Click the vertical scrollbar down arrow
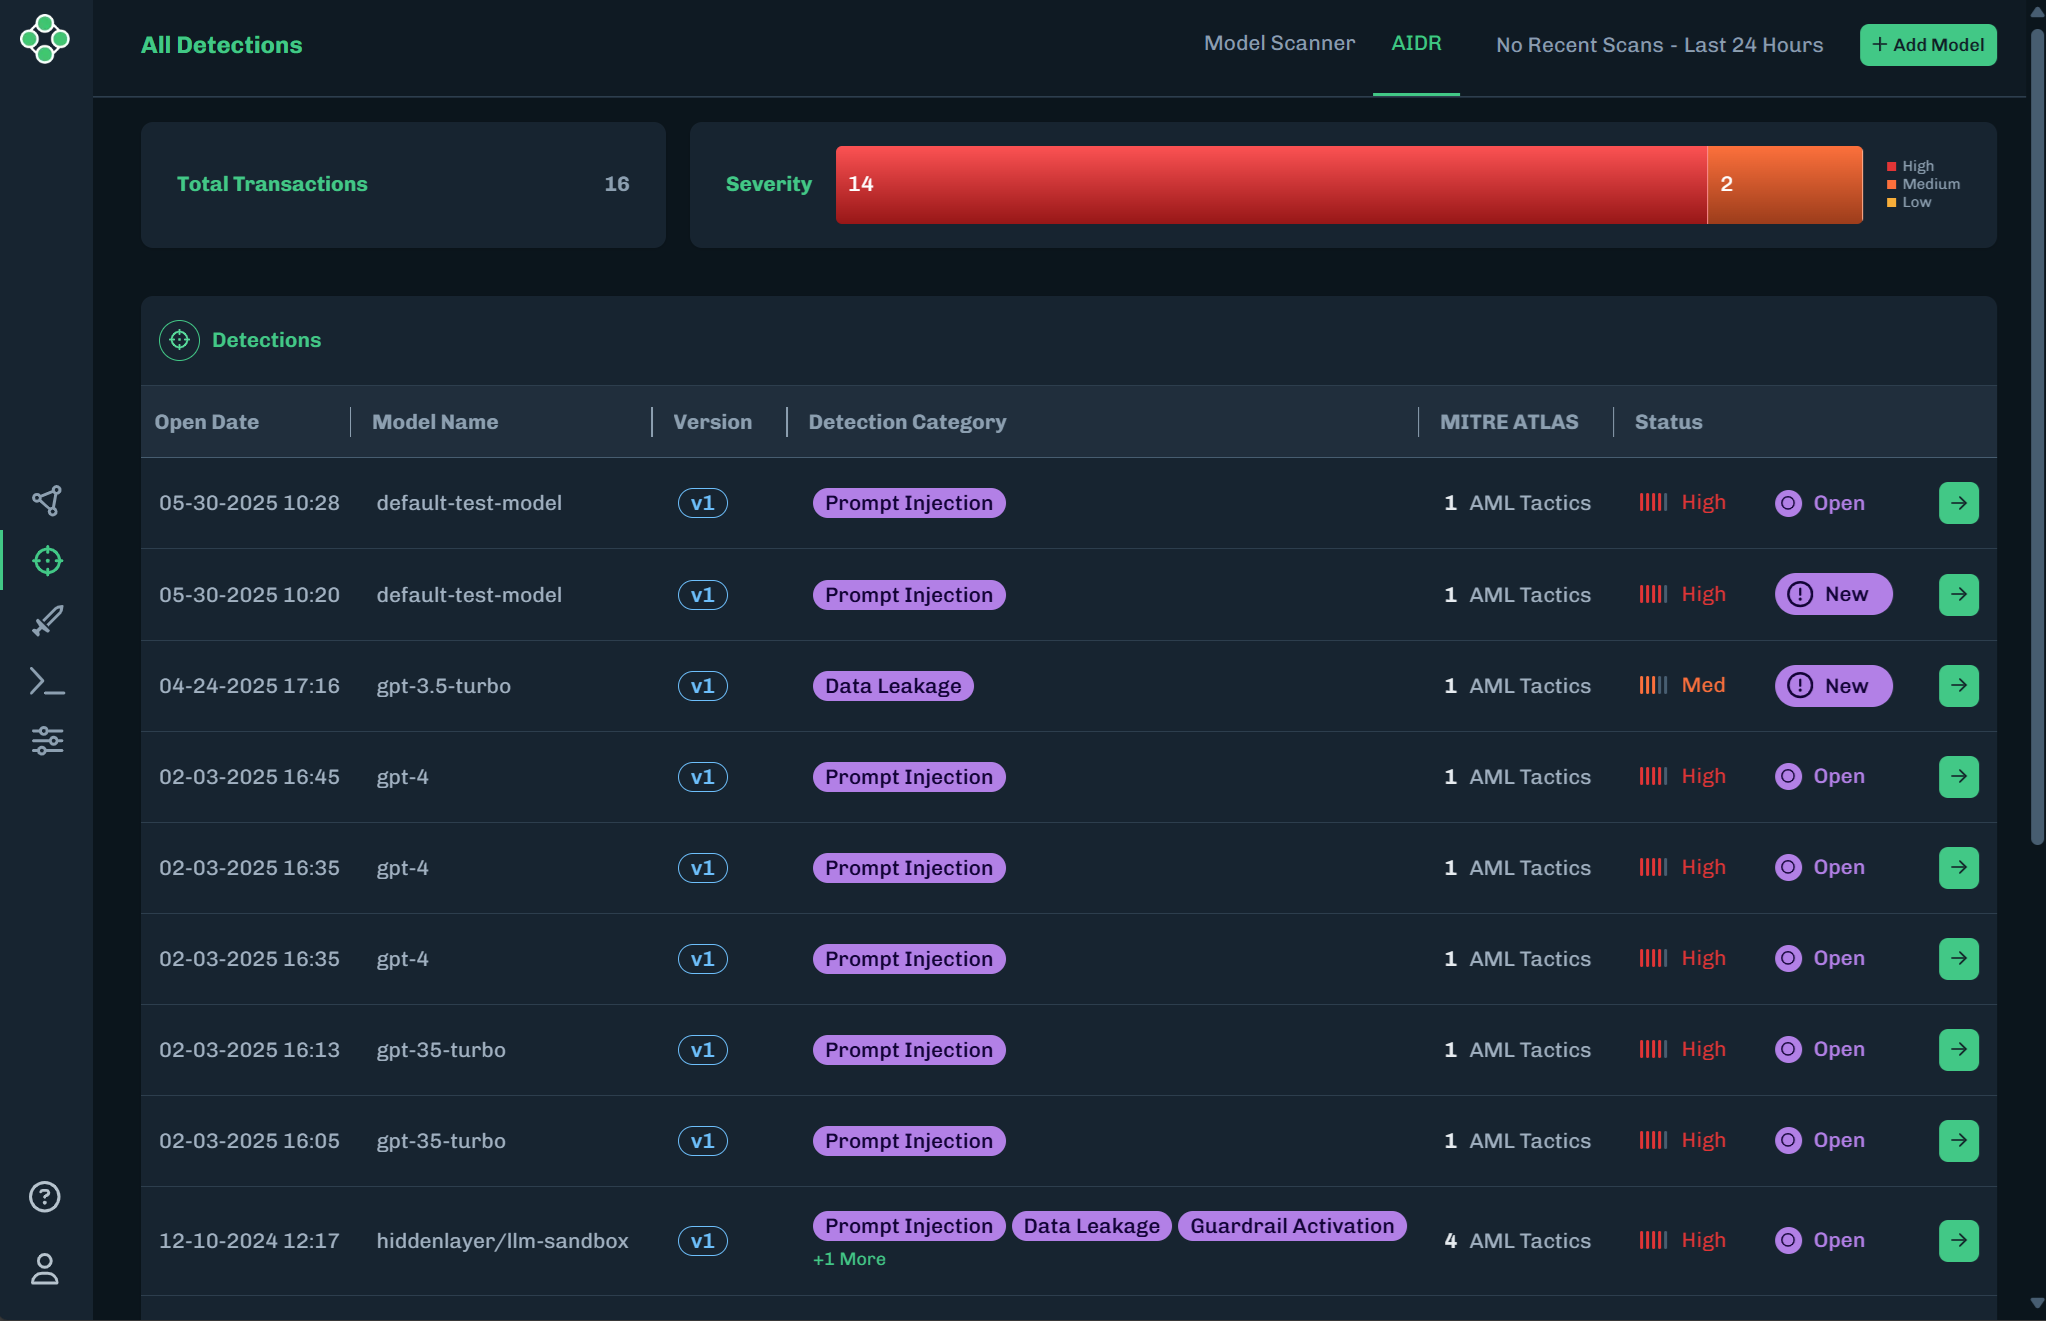 [2036, 1304]
